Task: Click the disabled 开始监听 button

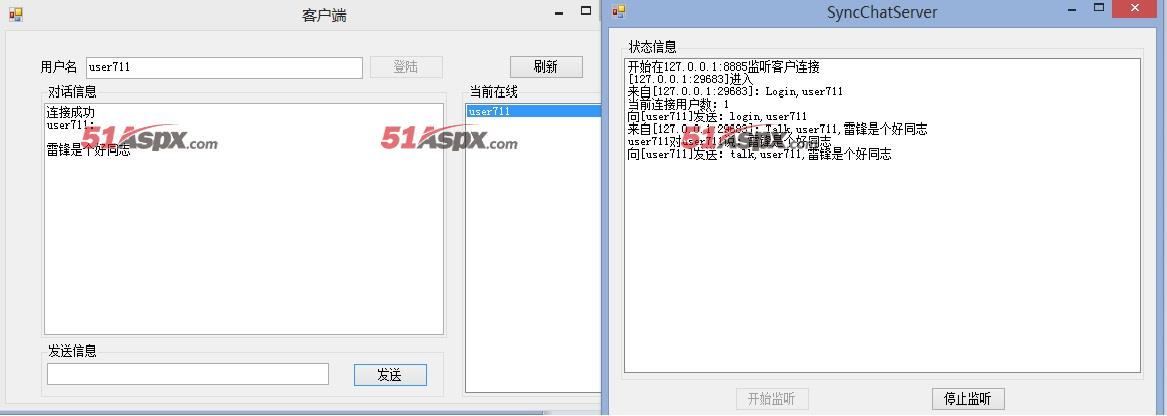Action: tap(772, 398)
